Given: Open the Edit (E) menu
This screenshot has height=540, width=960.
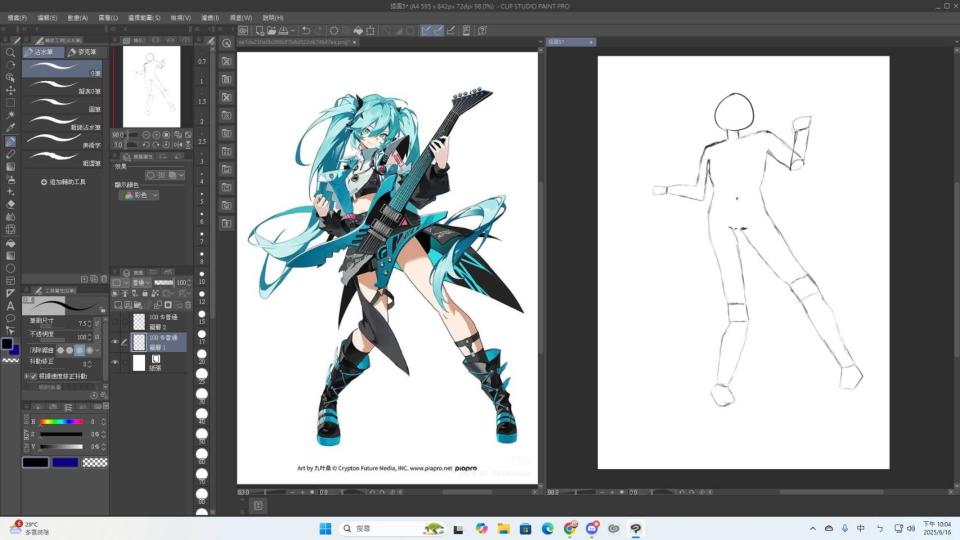Looking at the screenshot, I should (47, 18).
